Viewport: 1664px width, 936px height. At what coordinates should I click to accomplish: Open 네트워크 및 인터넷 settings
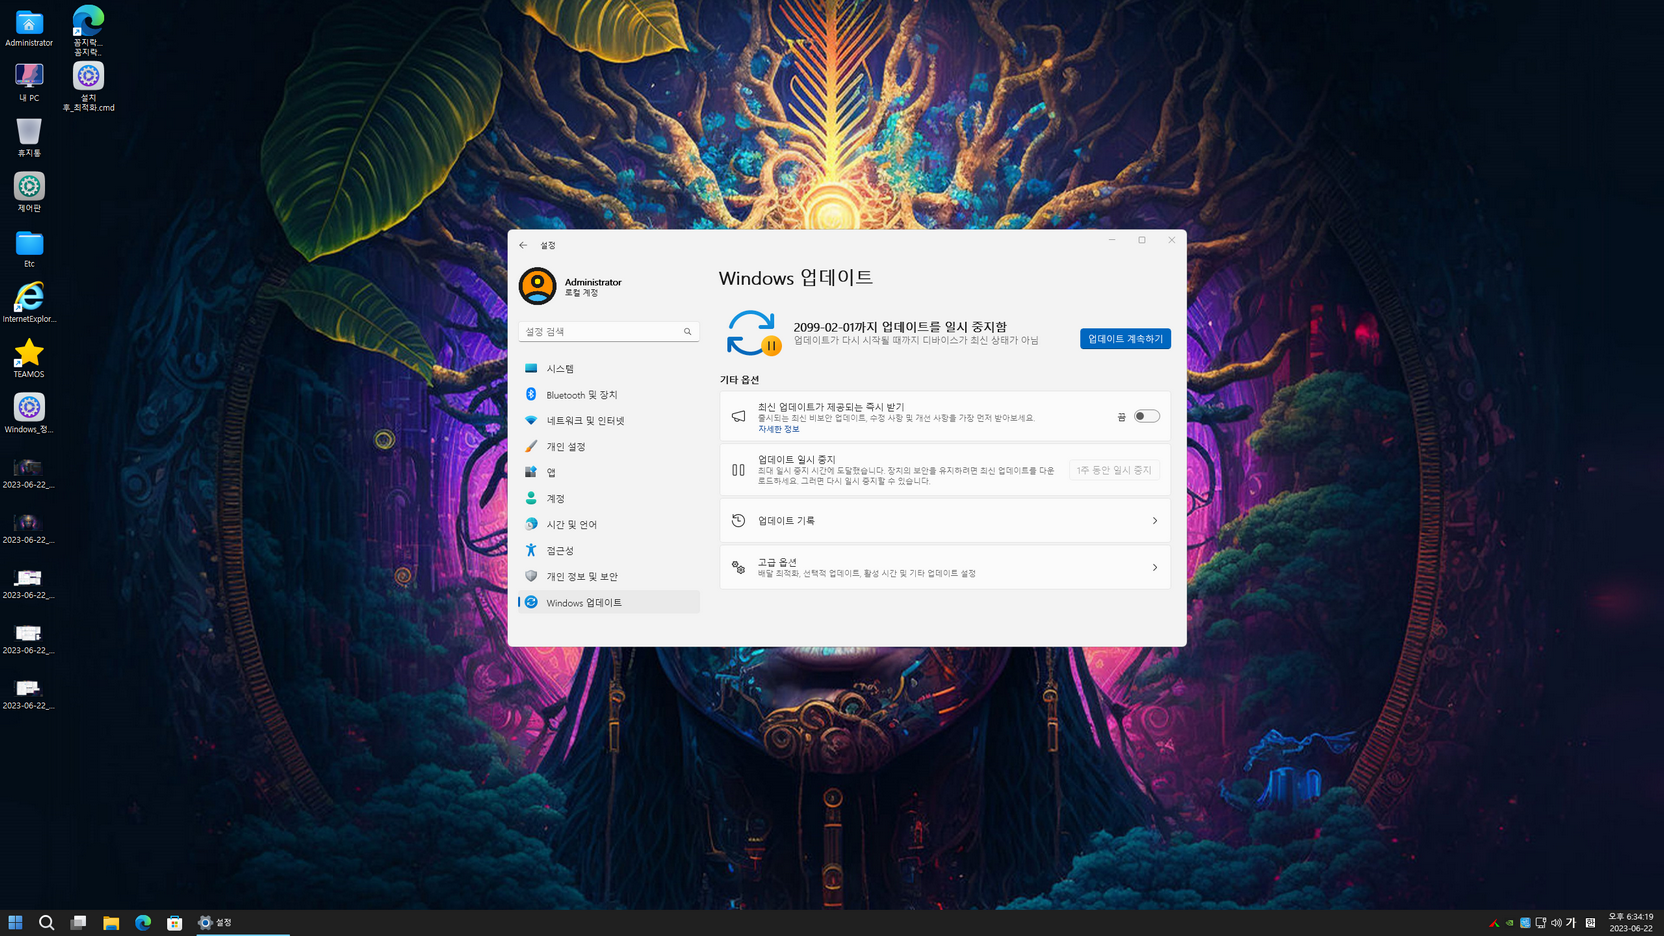[609, 421]
